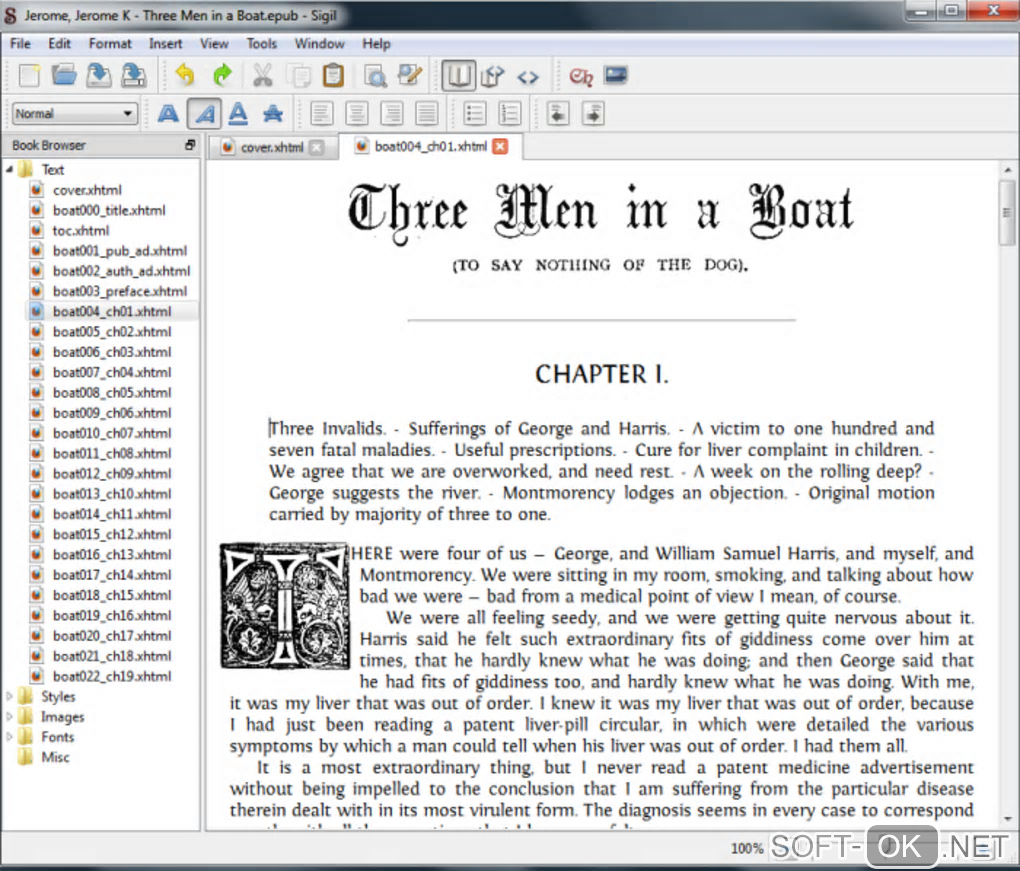This screenshot has height=871, width=1020.
Task: Open the Normal paragraph style dropdown
Action: click(75, 114)
